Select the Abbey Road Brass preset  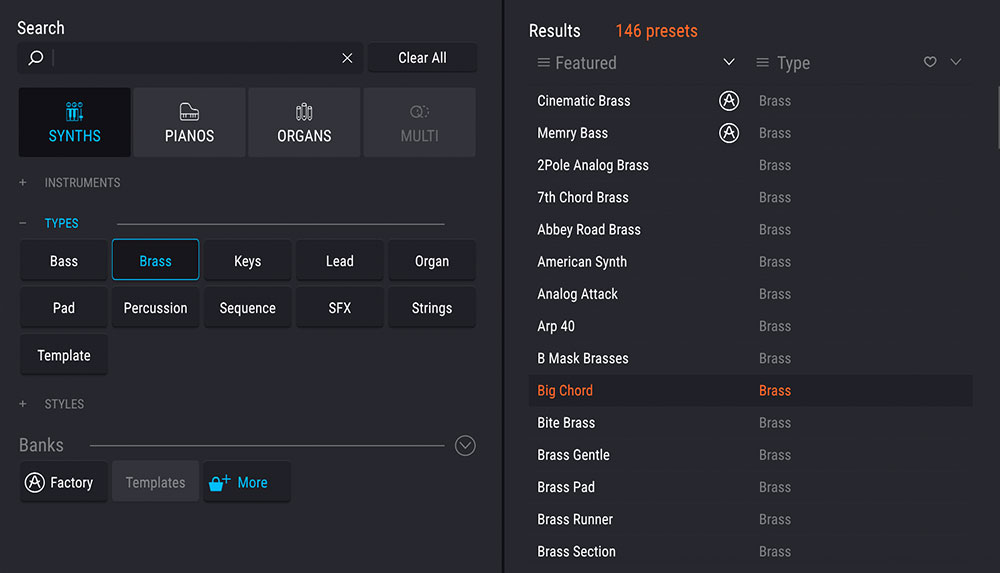pos(589,230)
